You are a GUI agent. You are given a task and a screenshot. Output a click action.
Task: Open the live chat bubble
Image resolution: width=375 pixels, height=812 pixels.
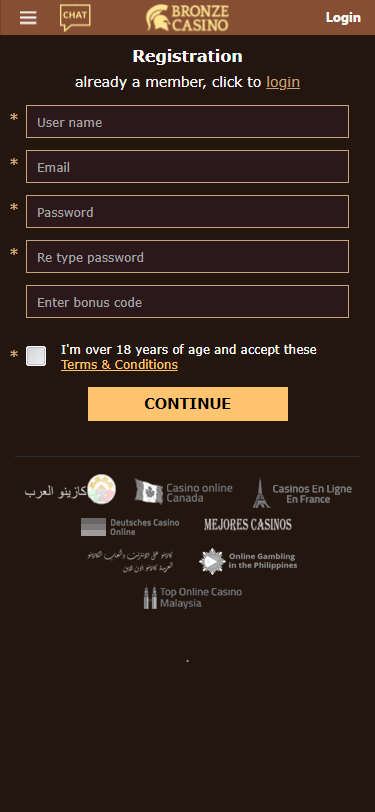coord(75,17)
